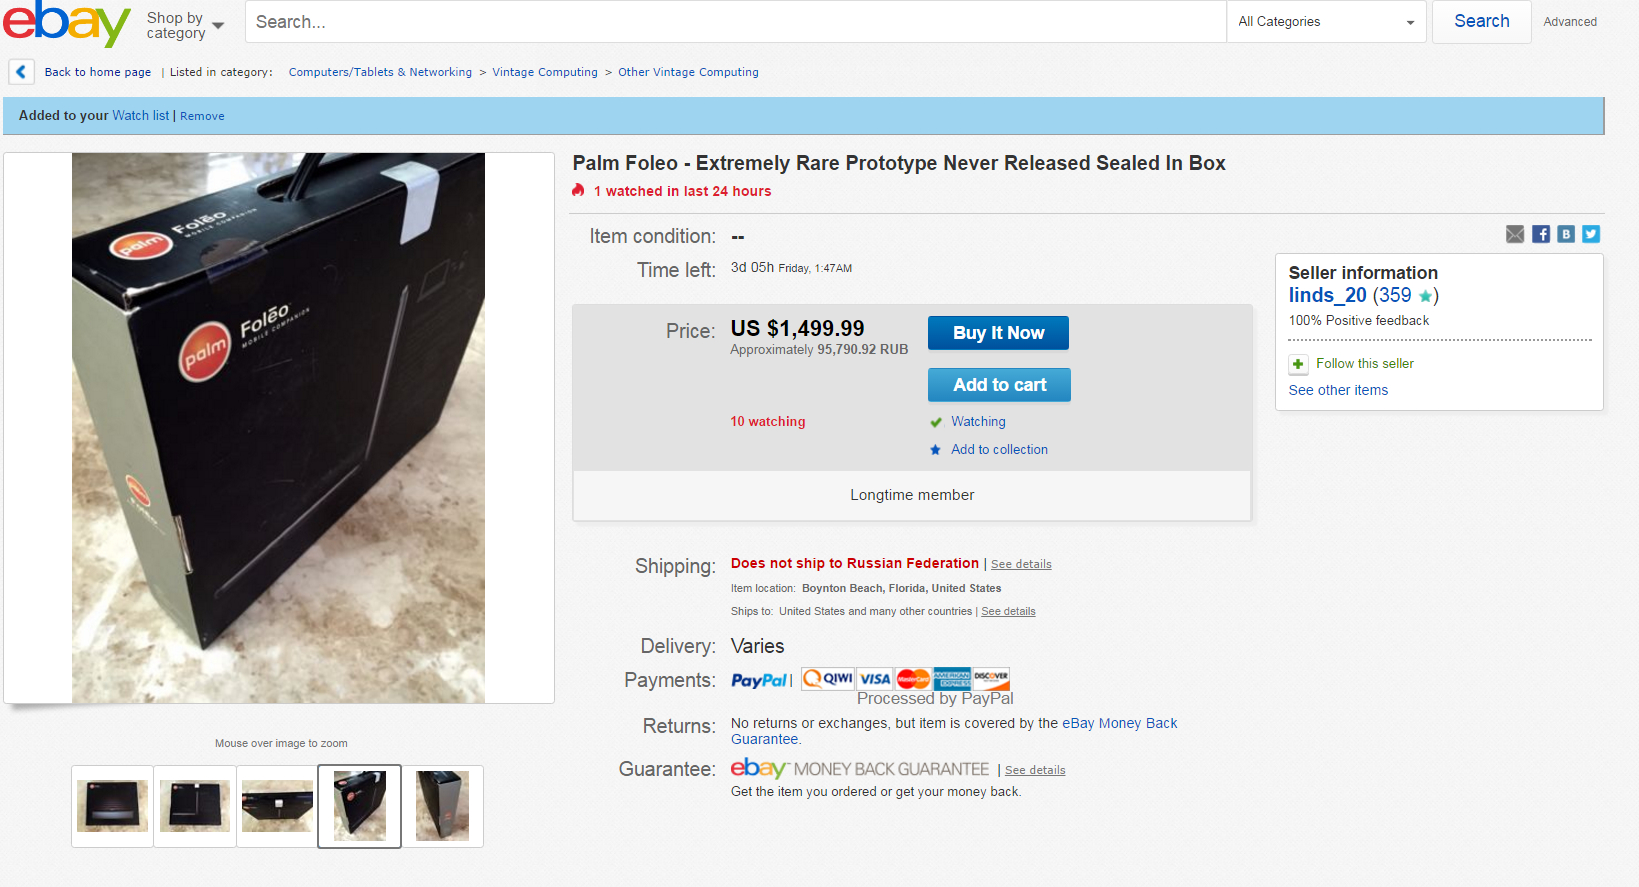Viewport: 1639px width, 887px height.
Task: Click the blue back arrow icon
Action: click(21, 72)
